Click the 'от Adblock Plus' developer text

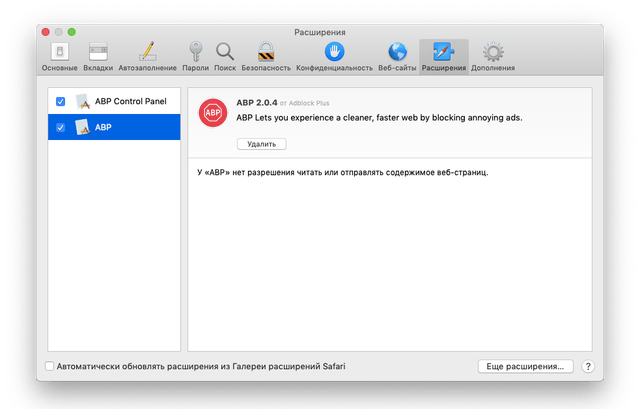[x=304, y=103]
